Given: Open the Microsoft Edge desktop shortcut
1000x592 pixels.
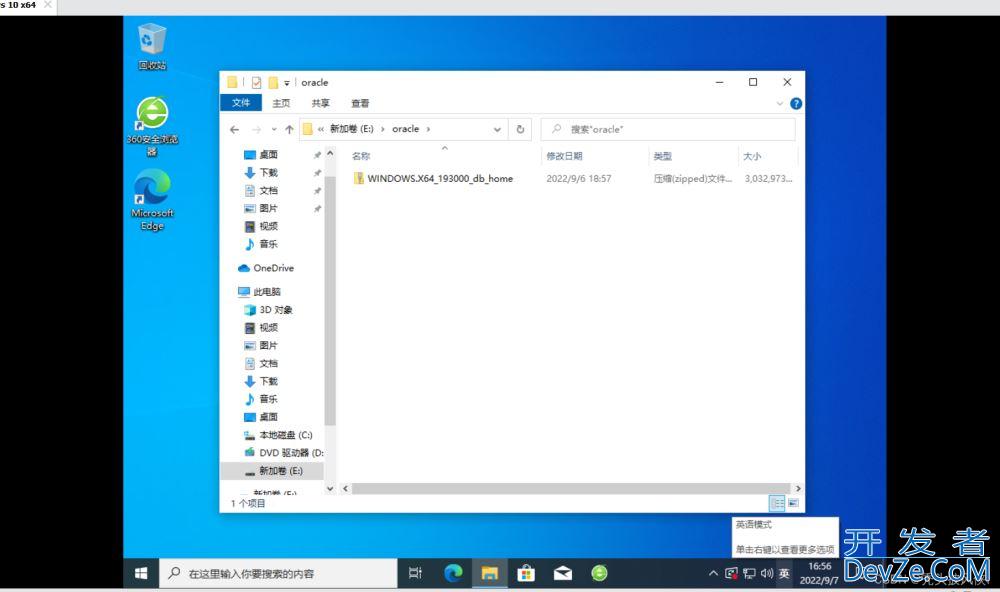Looking at the screenshot, I should coord(152,200).
